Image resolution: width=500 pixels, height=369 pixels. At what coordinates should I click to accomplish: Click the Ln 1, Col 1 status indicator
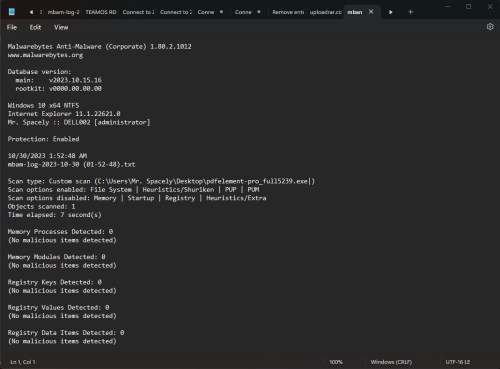coord(23,362)
